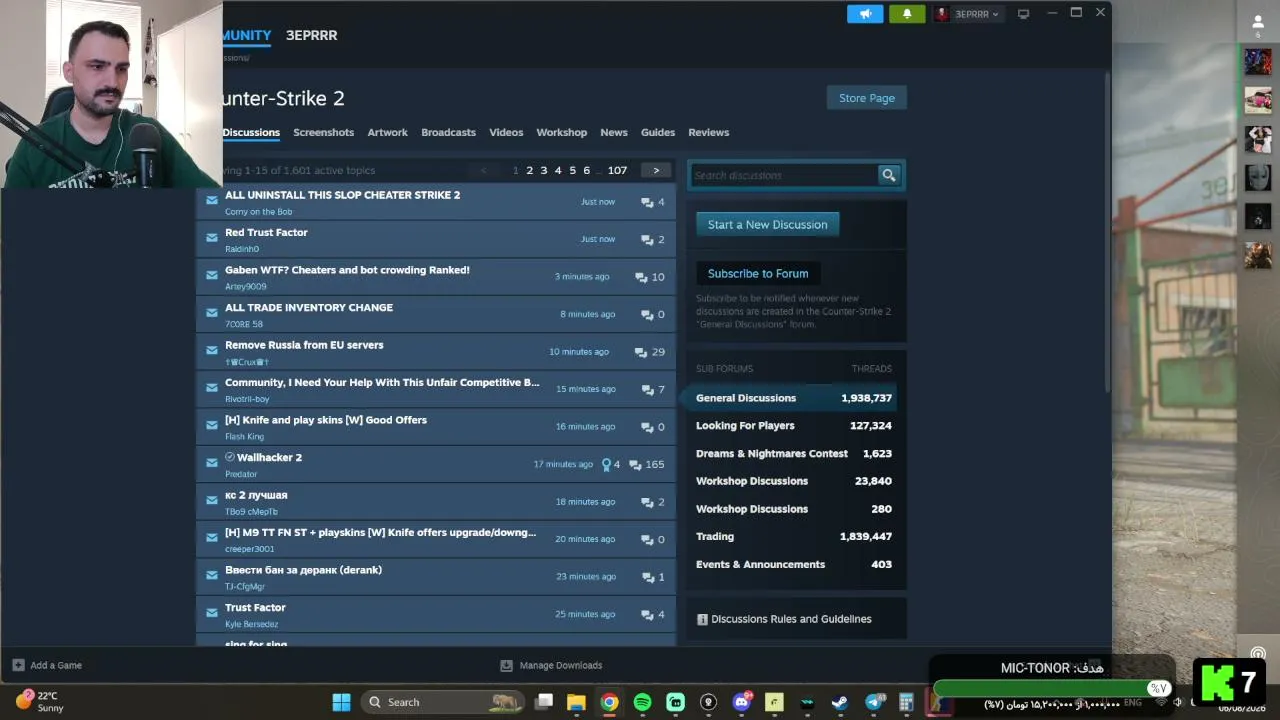The height and width of the screenshot is (720, 1280).
Task: Click the Steam page vertical scrollbar
Action: click(1107, 230)
